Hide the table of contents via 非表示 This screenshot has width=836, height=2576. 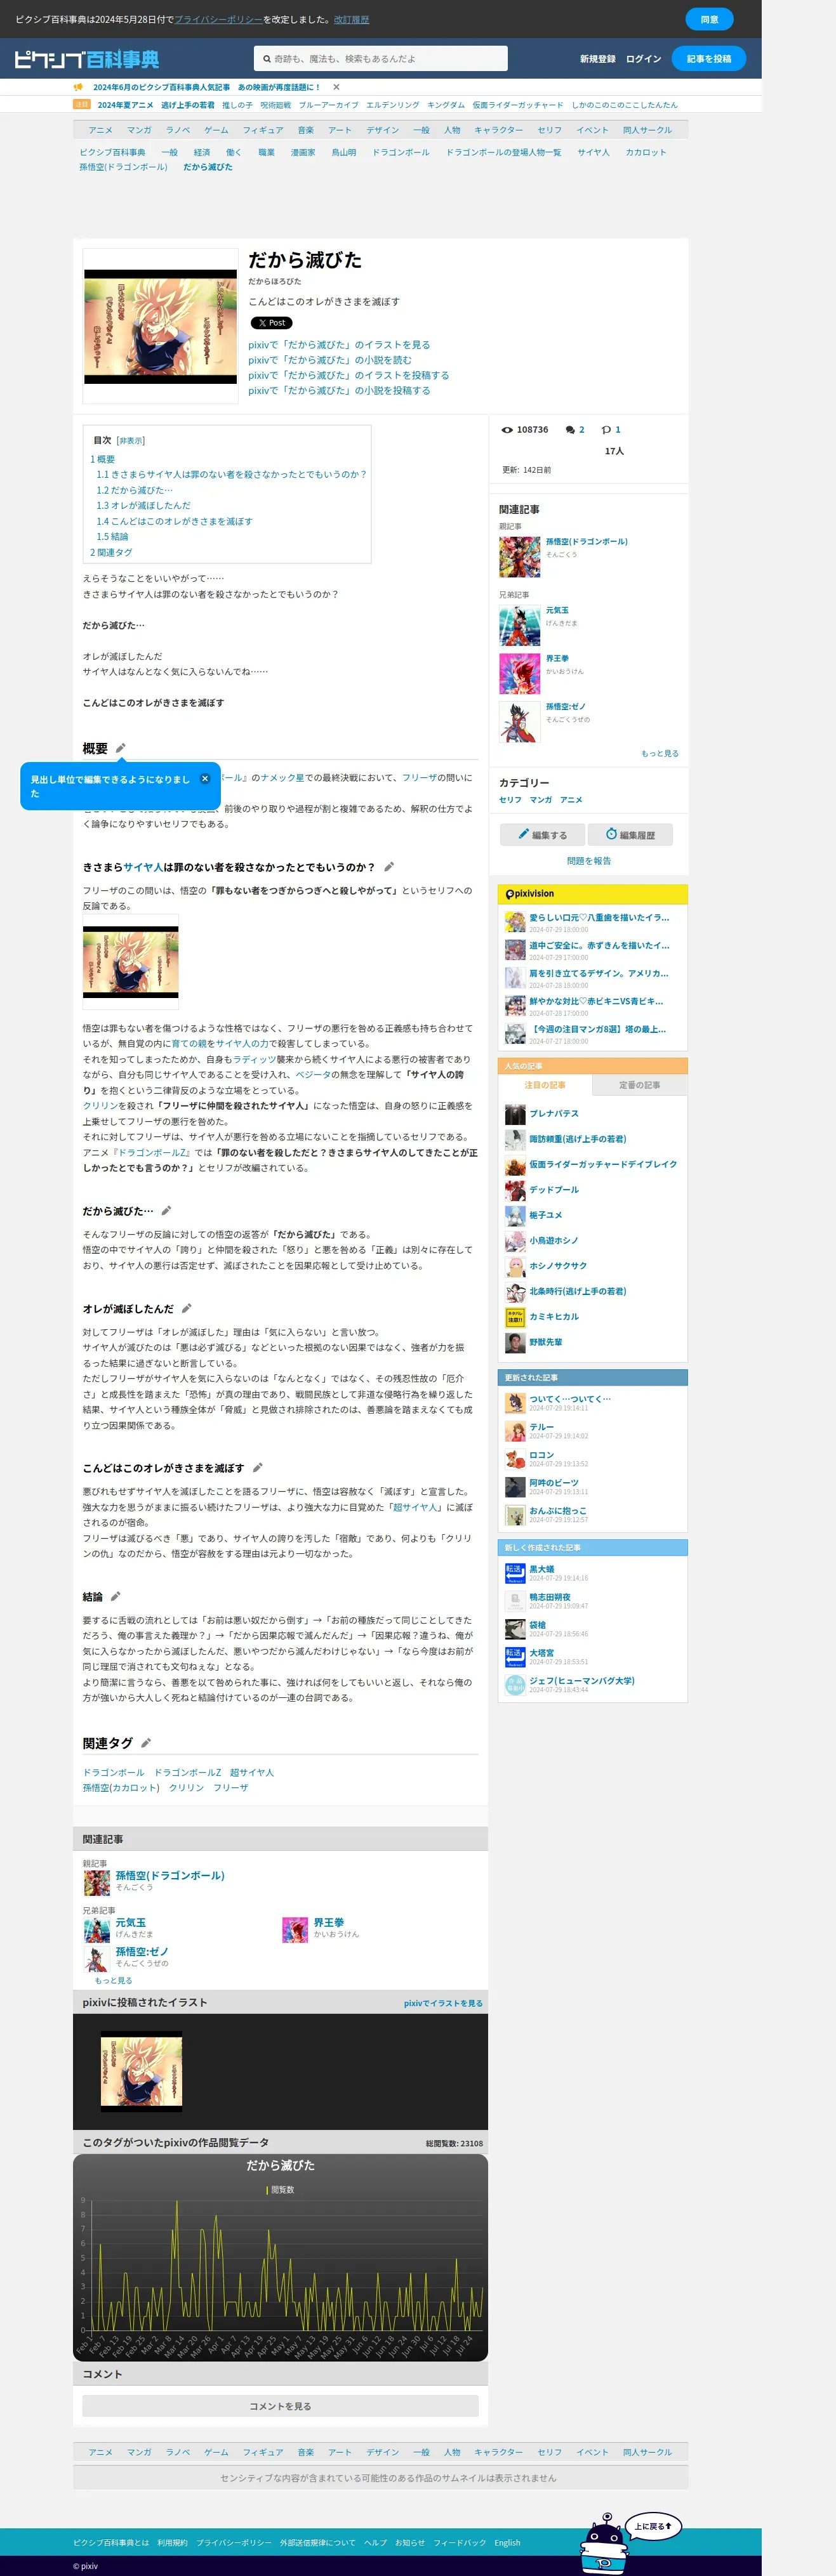click(x=131, y=441)
